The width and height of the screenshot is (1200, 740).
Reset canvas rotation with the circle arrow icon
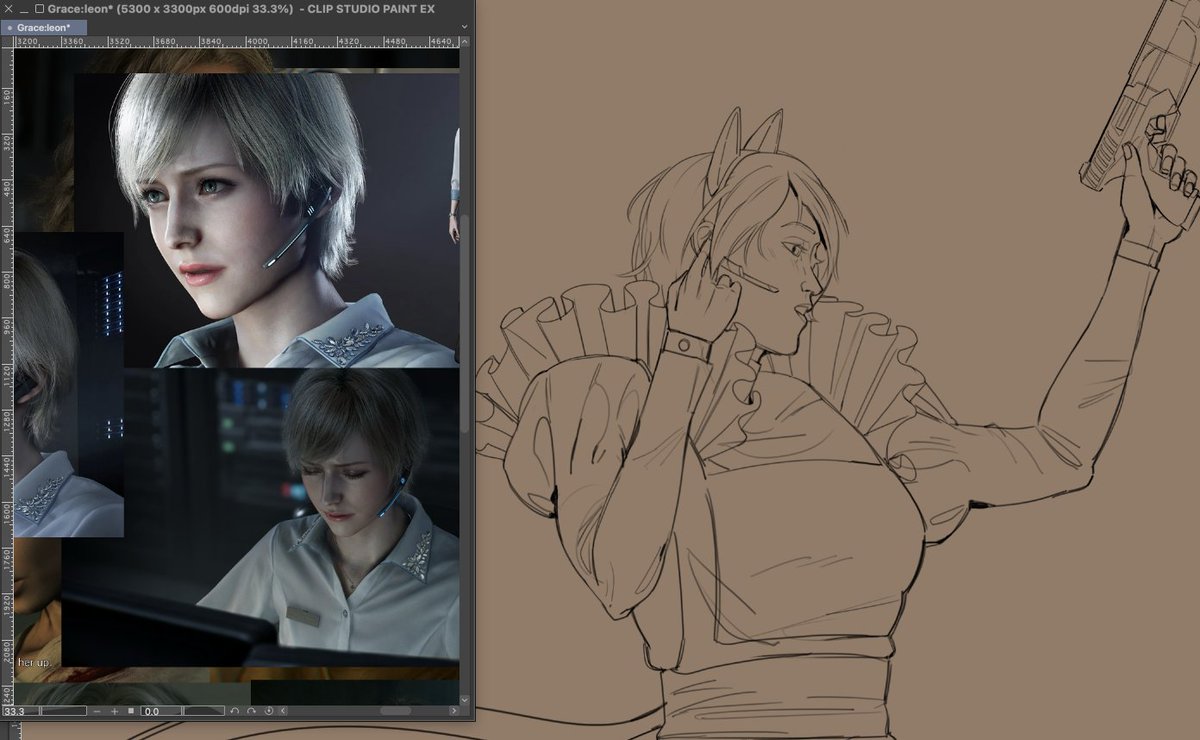269,710
